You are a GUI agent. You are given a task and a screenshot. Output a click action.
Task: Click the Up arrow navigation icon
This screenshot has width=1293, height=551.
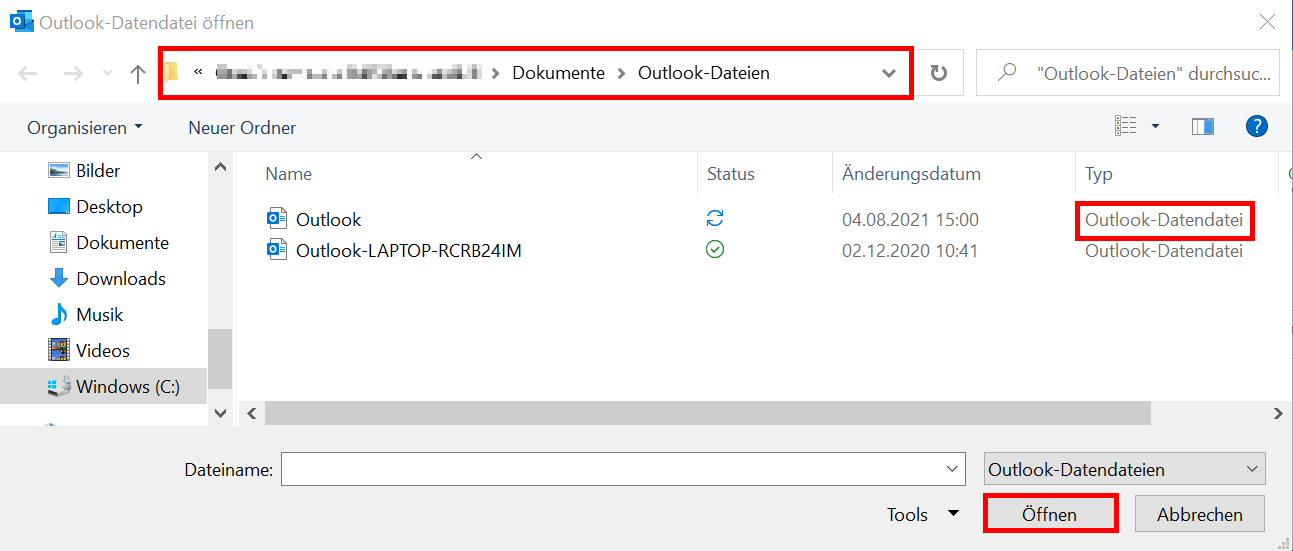click(x=138, y=73)
